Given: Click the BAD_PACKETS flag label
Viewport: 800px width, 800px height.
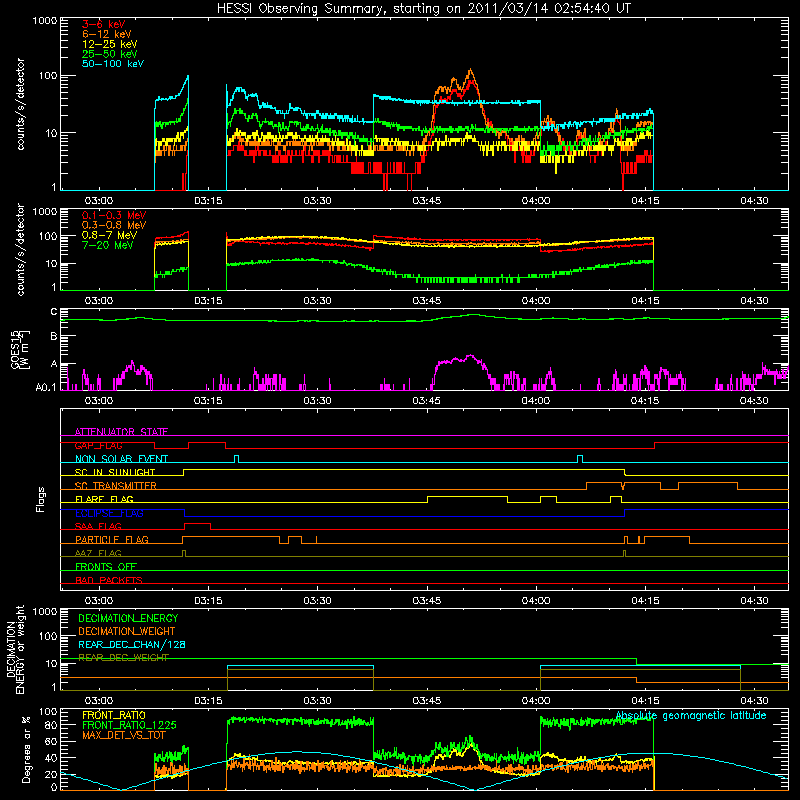Looking at the screenshot, I should point(109,580).
